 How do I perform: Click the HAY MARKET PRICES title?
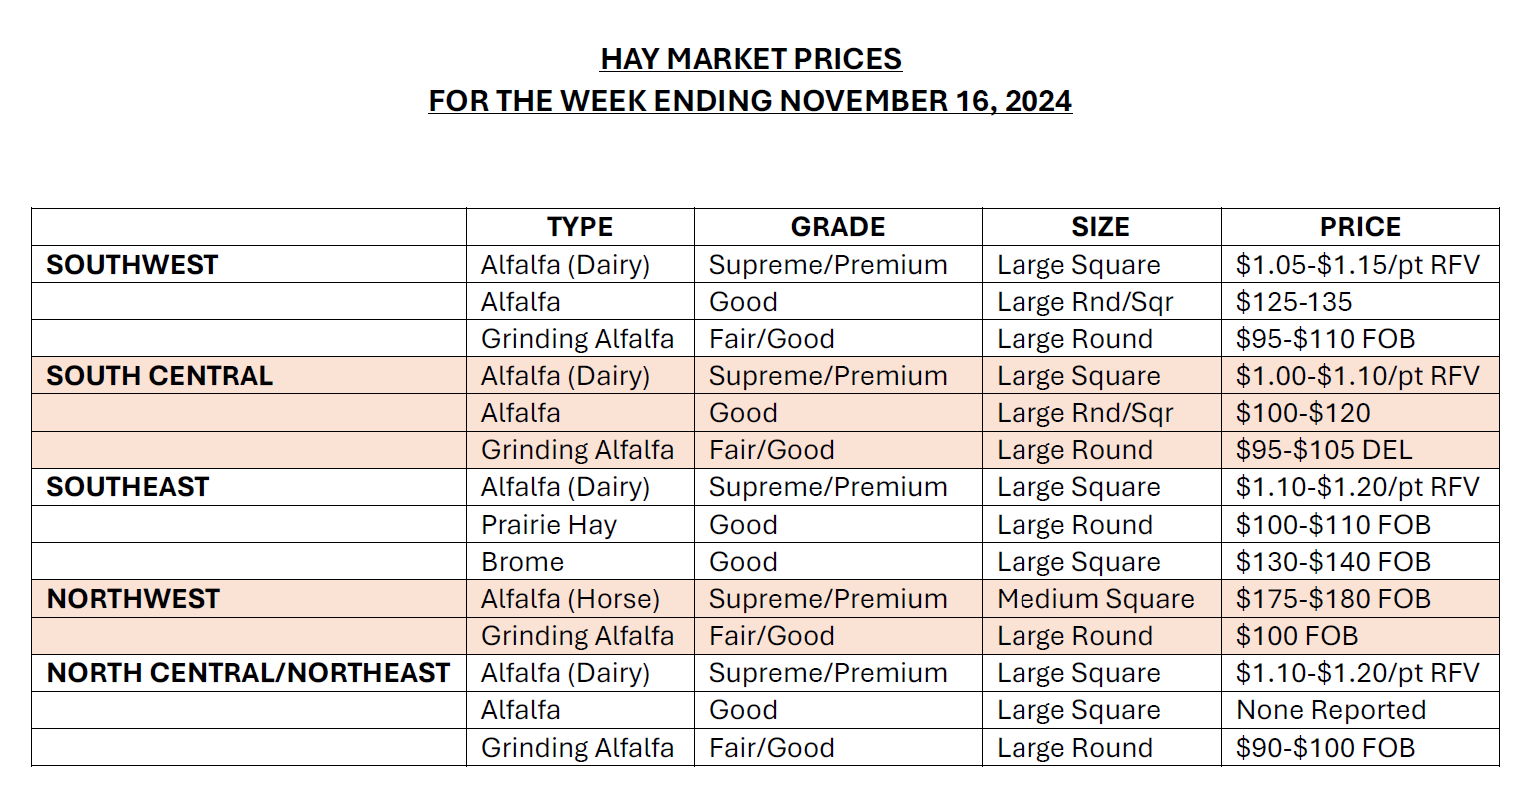[751, 59]
